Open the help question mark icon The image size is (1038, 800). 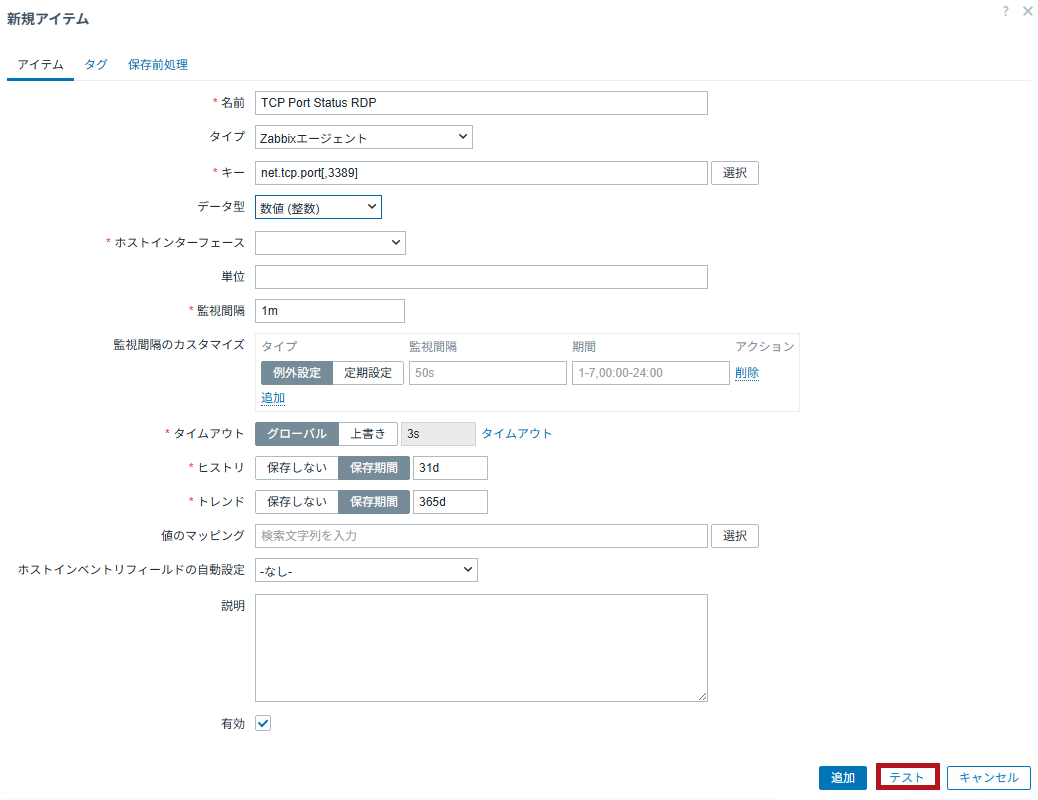click(1006, 11)
